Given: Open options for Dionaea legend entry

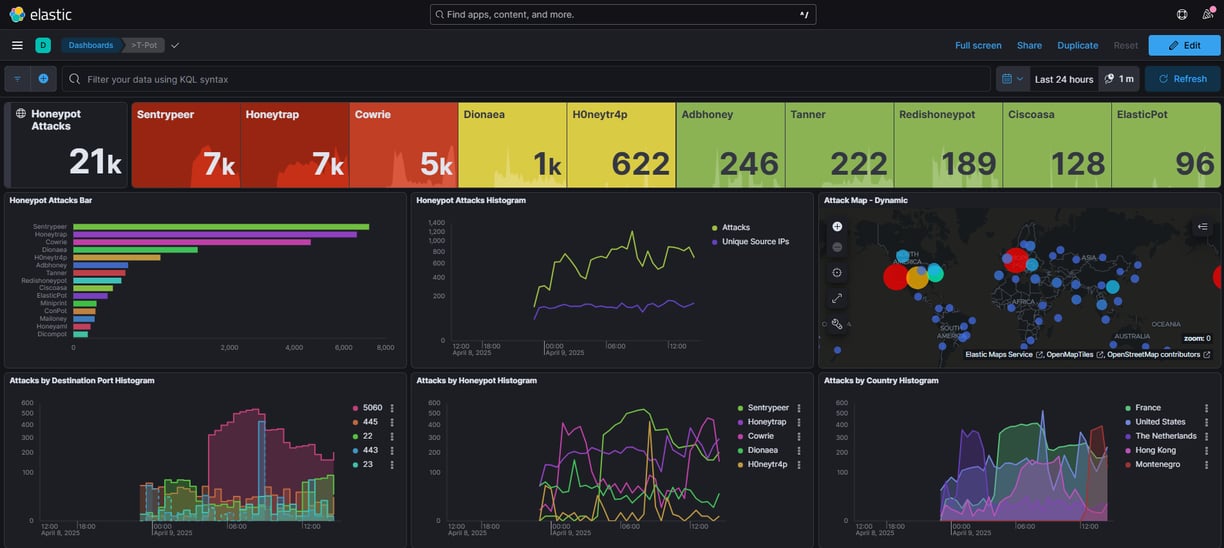Looking at the screenshot, I should 799,450.
